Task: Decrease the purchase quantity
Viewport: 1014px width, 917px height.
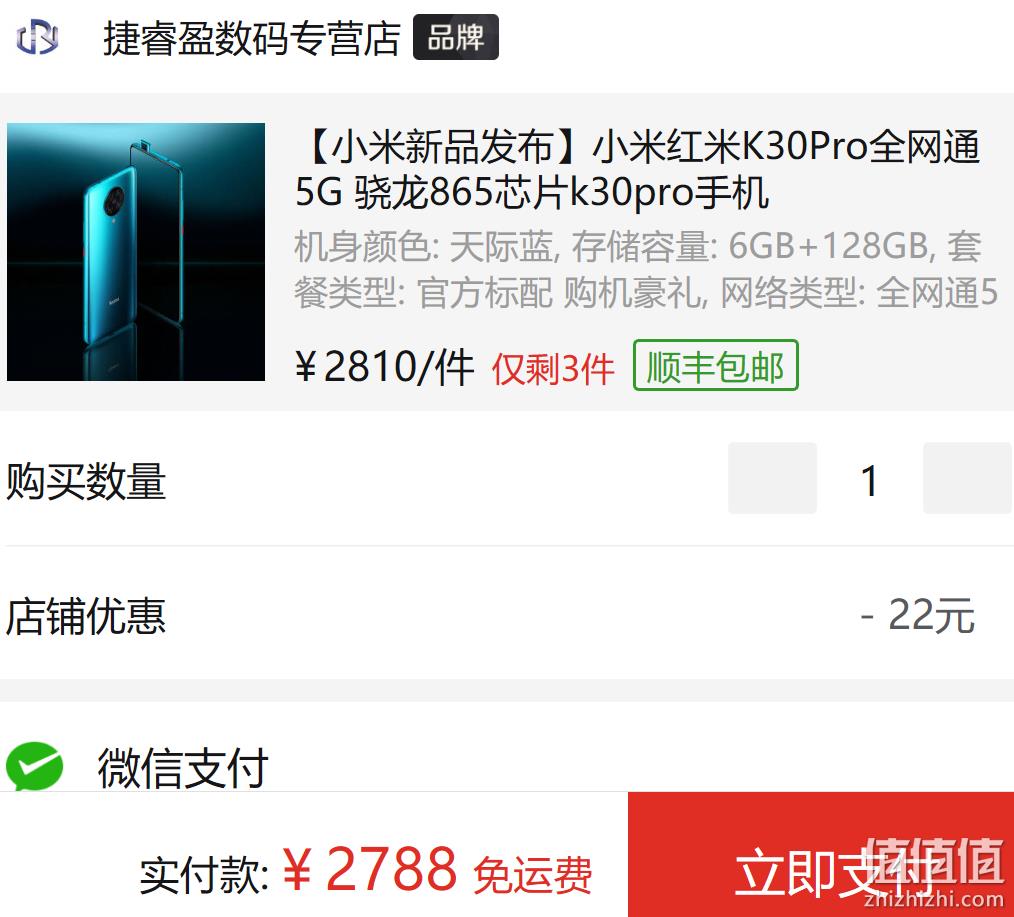Action: (772, 478)
